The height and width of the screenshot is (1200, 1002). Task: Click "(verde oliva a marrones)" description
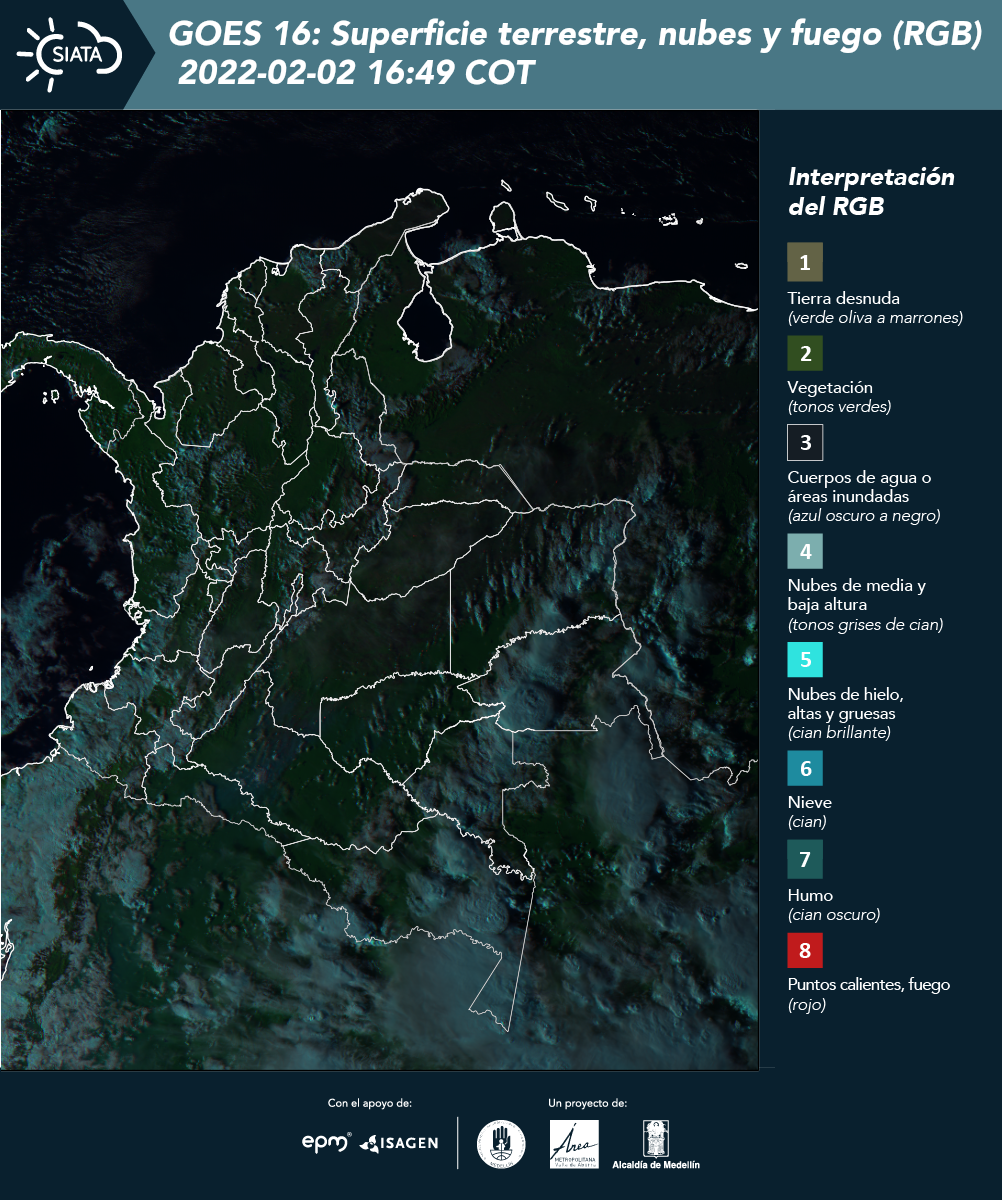tap(875, 318)
